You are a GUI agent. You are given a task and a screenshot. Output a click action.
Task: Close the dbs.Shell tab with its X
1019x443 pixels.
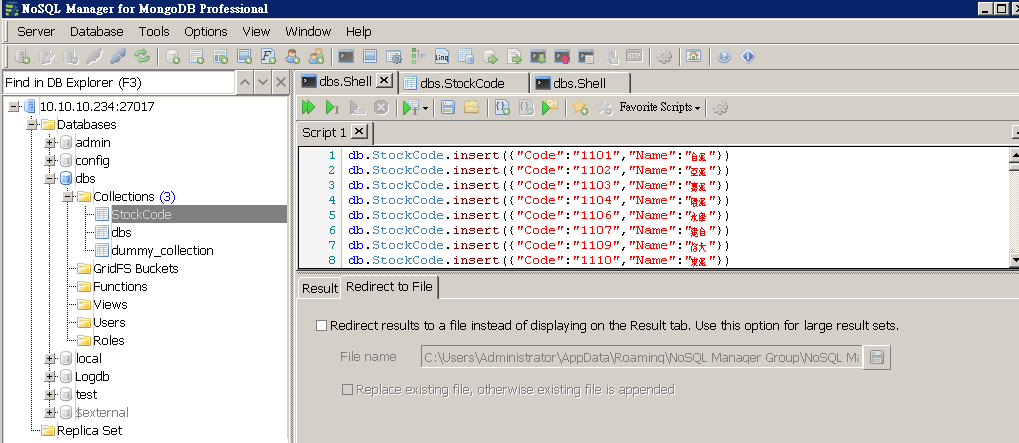click(385, 81)
